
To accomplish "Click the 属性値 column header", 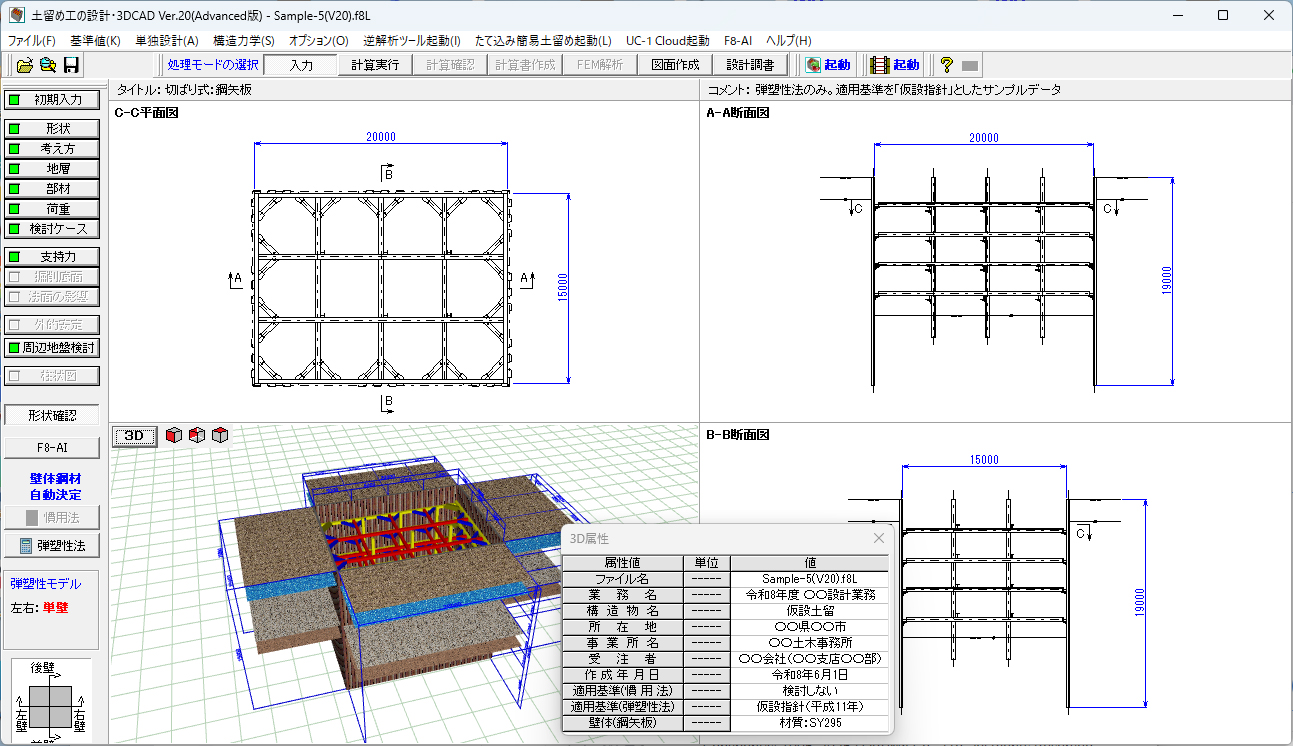I will (622, 563).
